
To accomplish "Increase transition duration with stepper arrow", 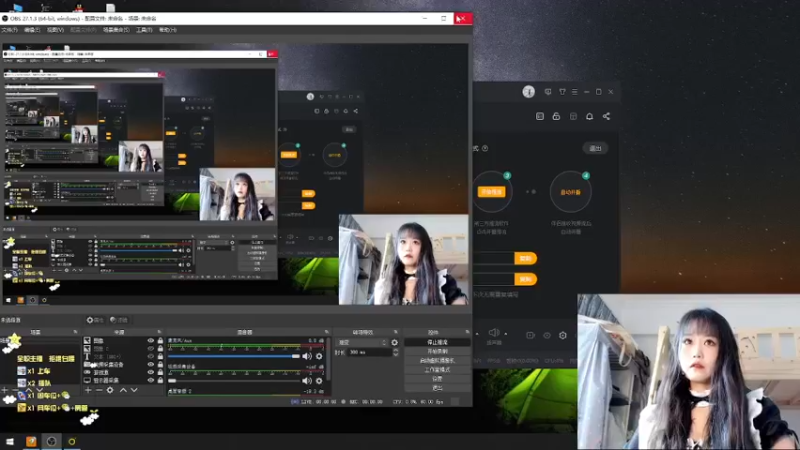I will [x=395, y=351].
